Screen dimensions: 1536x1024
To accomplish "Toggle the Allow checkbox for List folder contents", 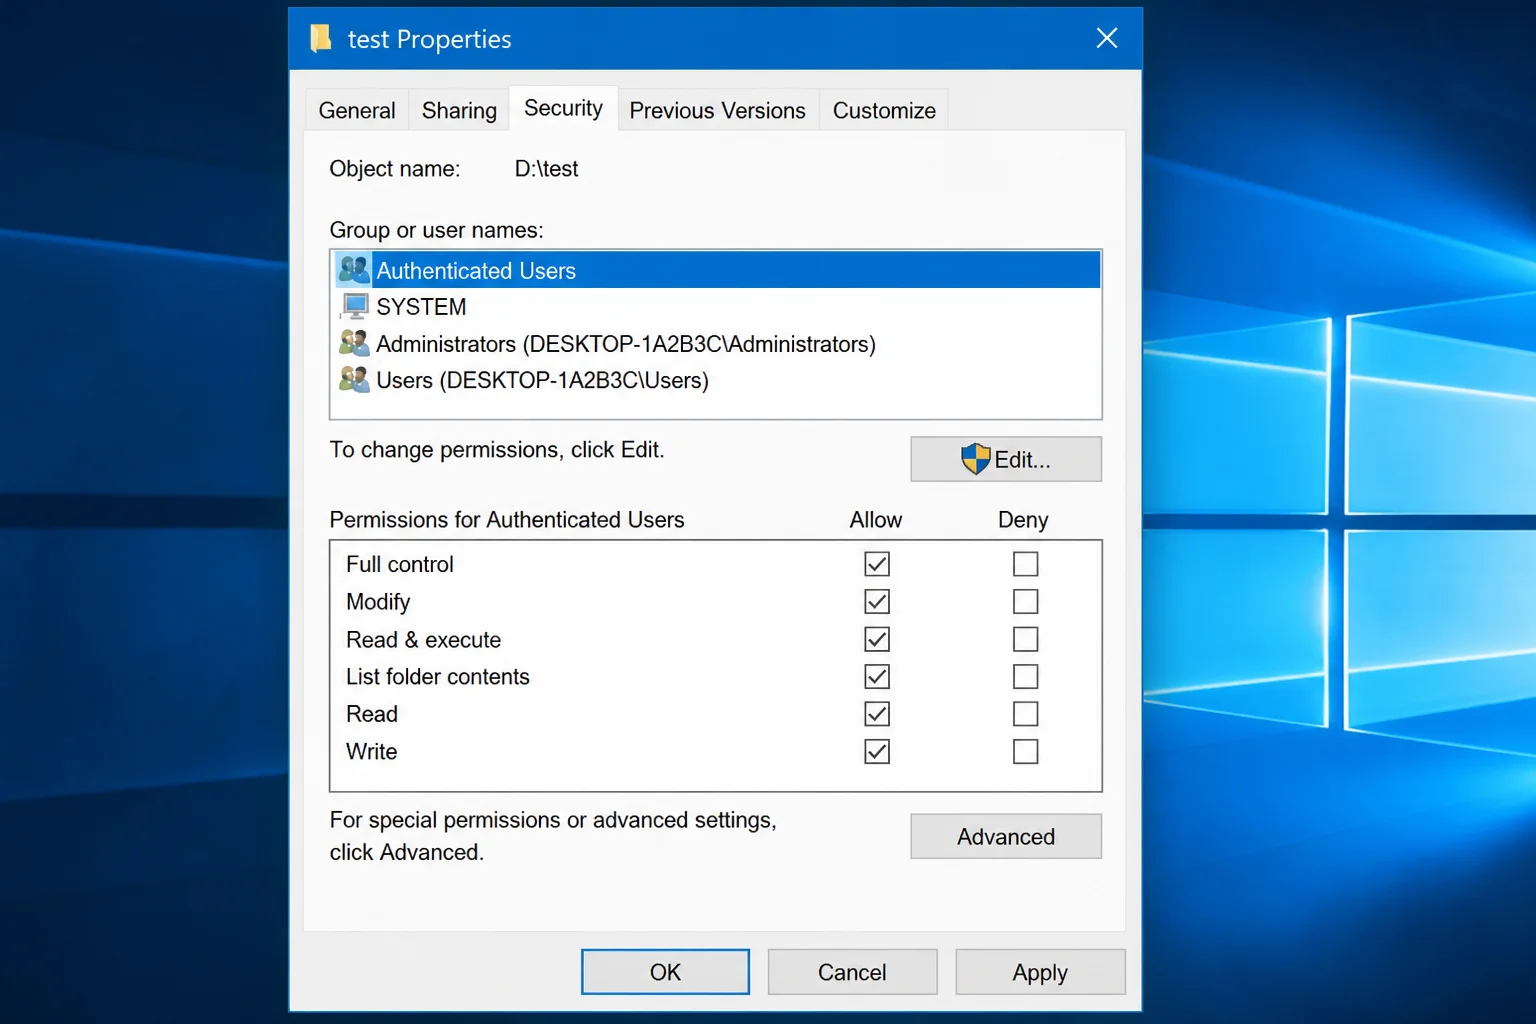I will (x=877, y=676).
